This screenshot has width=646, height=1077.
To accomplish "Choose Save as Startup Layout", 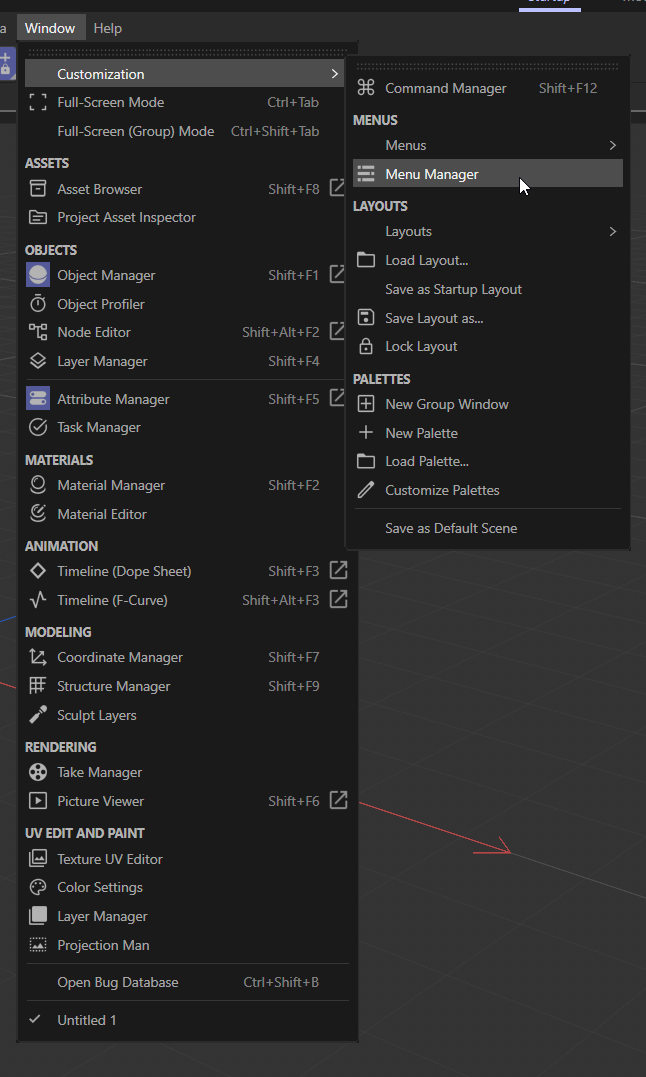I will click(x=487, y=289).
